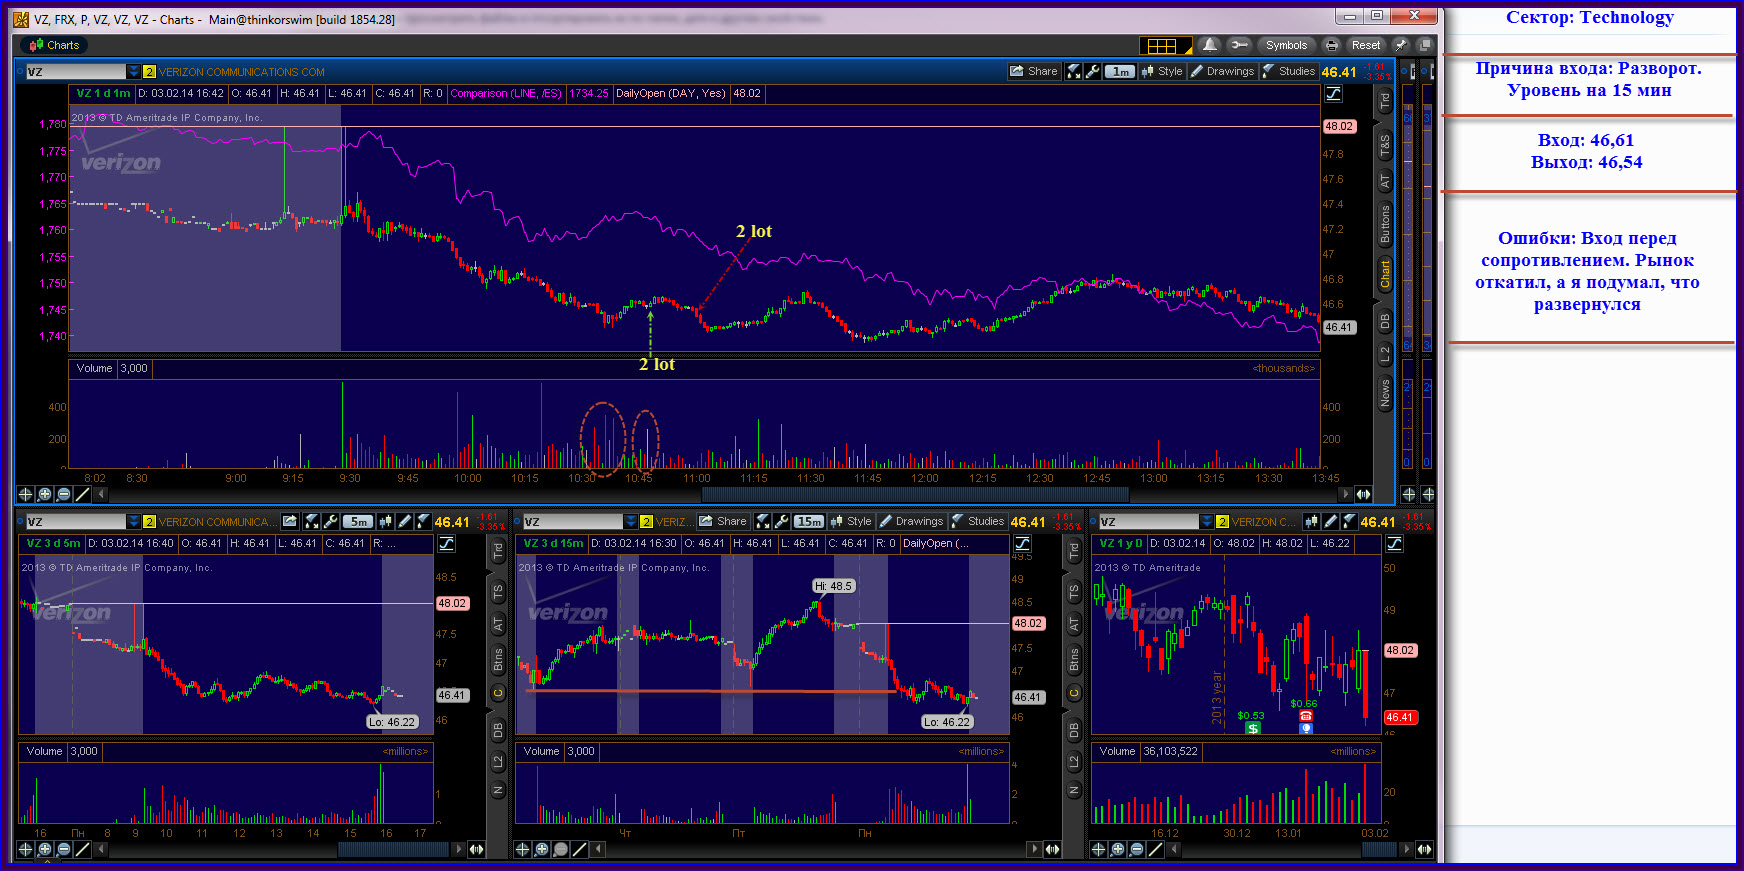Open Style menu in main chart
This screenshot has height=871, width=1744.
(x=1162, y=71)
